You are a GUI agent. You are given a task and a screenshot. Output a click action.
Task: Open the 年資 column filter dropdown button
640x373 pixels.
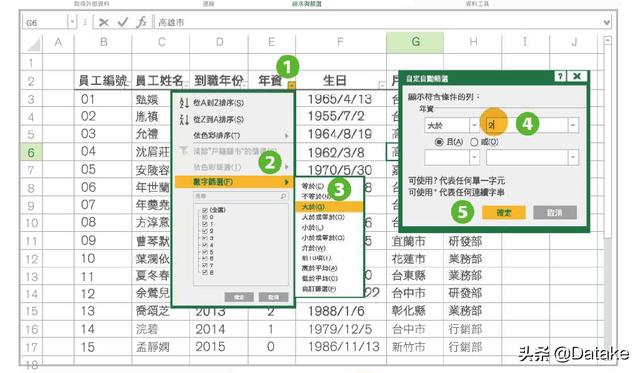point(291,85)
